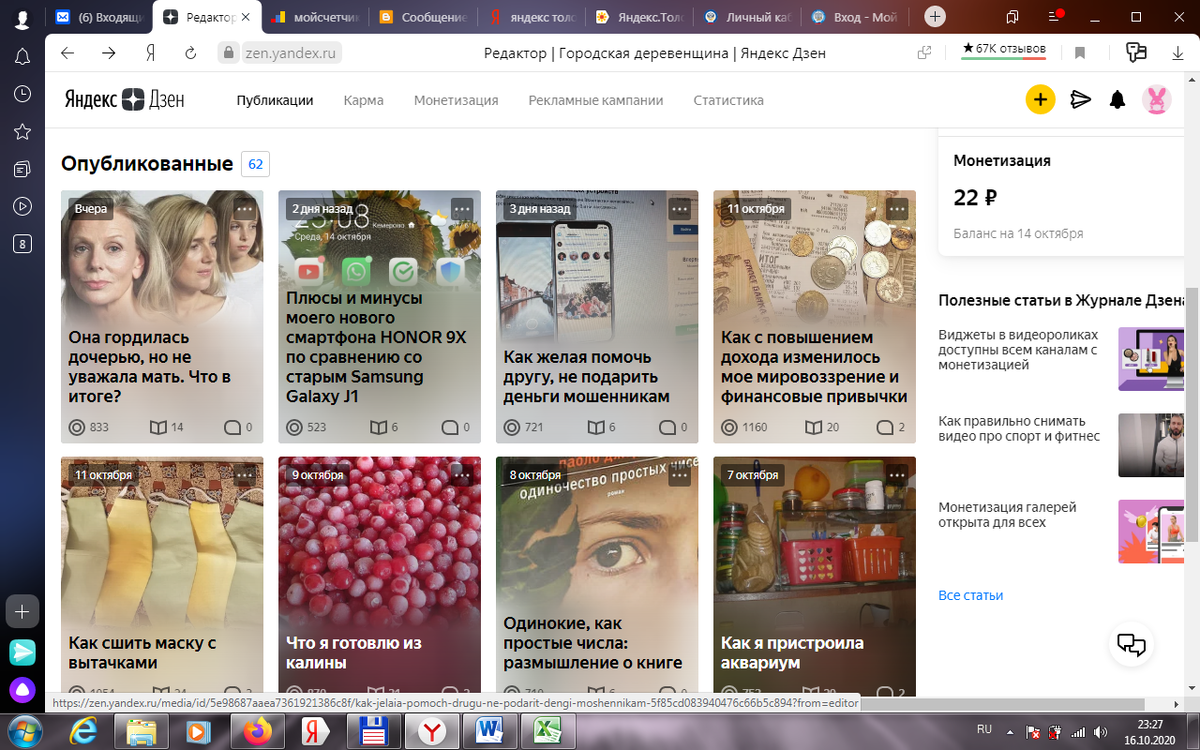
Task: Click the views count 1160 on coins card
Action: (743, 427)
